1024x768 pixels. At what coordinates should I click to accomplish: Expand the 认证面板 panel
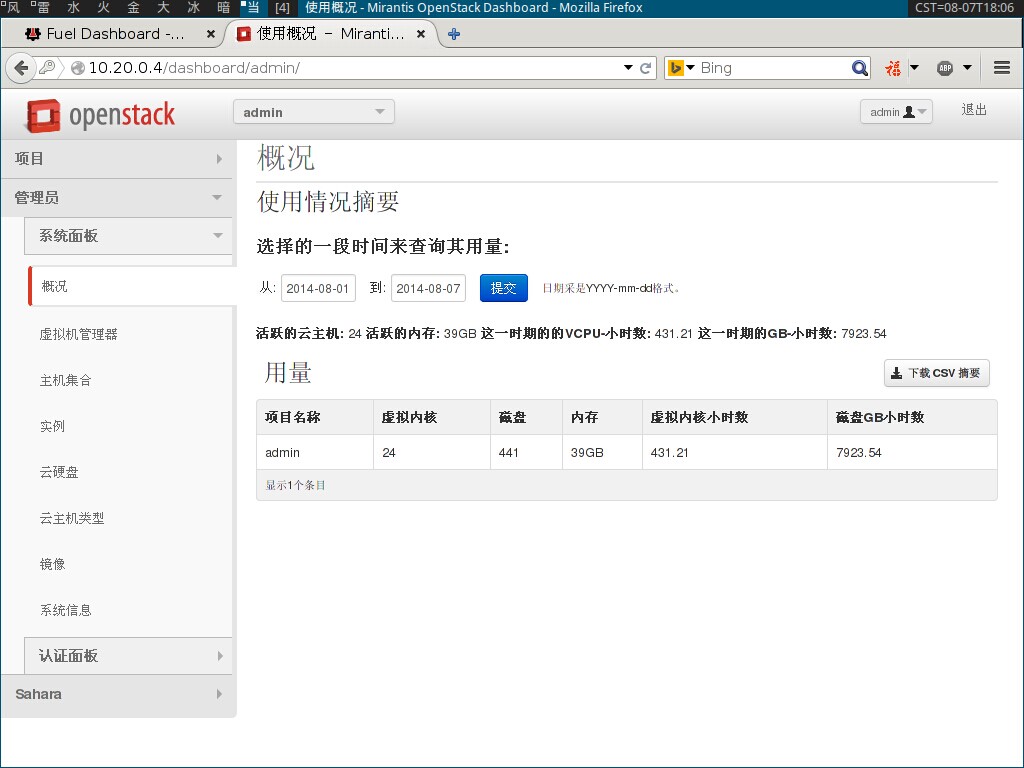[128, 656]
